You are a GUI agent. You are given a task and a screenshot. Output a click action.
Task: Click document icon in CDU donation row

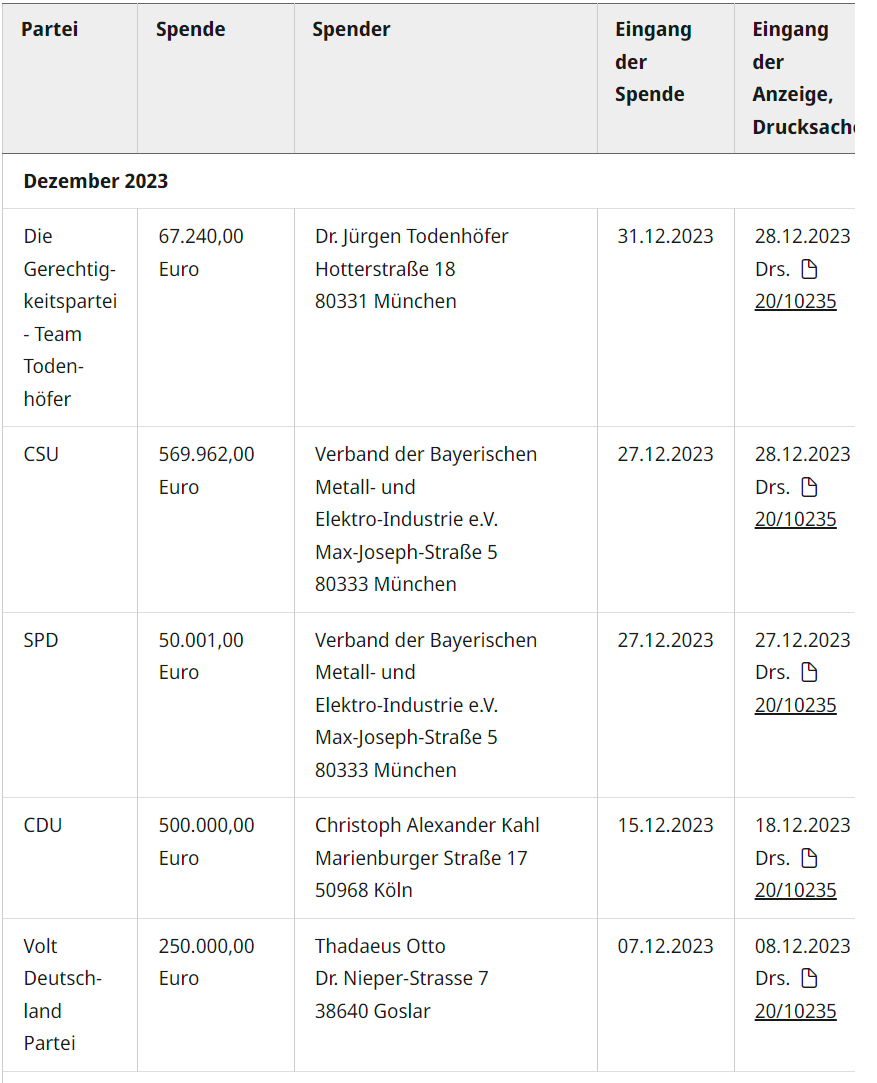(809, 859)
